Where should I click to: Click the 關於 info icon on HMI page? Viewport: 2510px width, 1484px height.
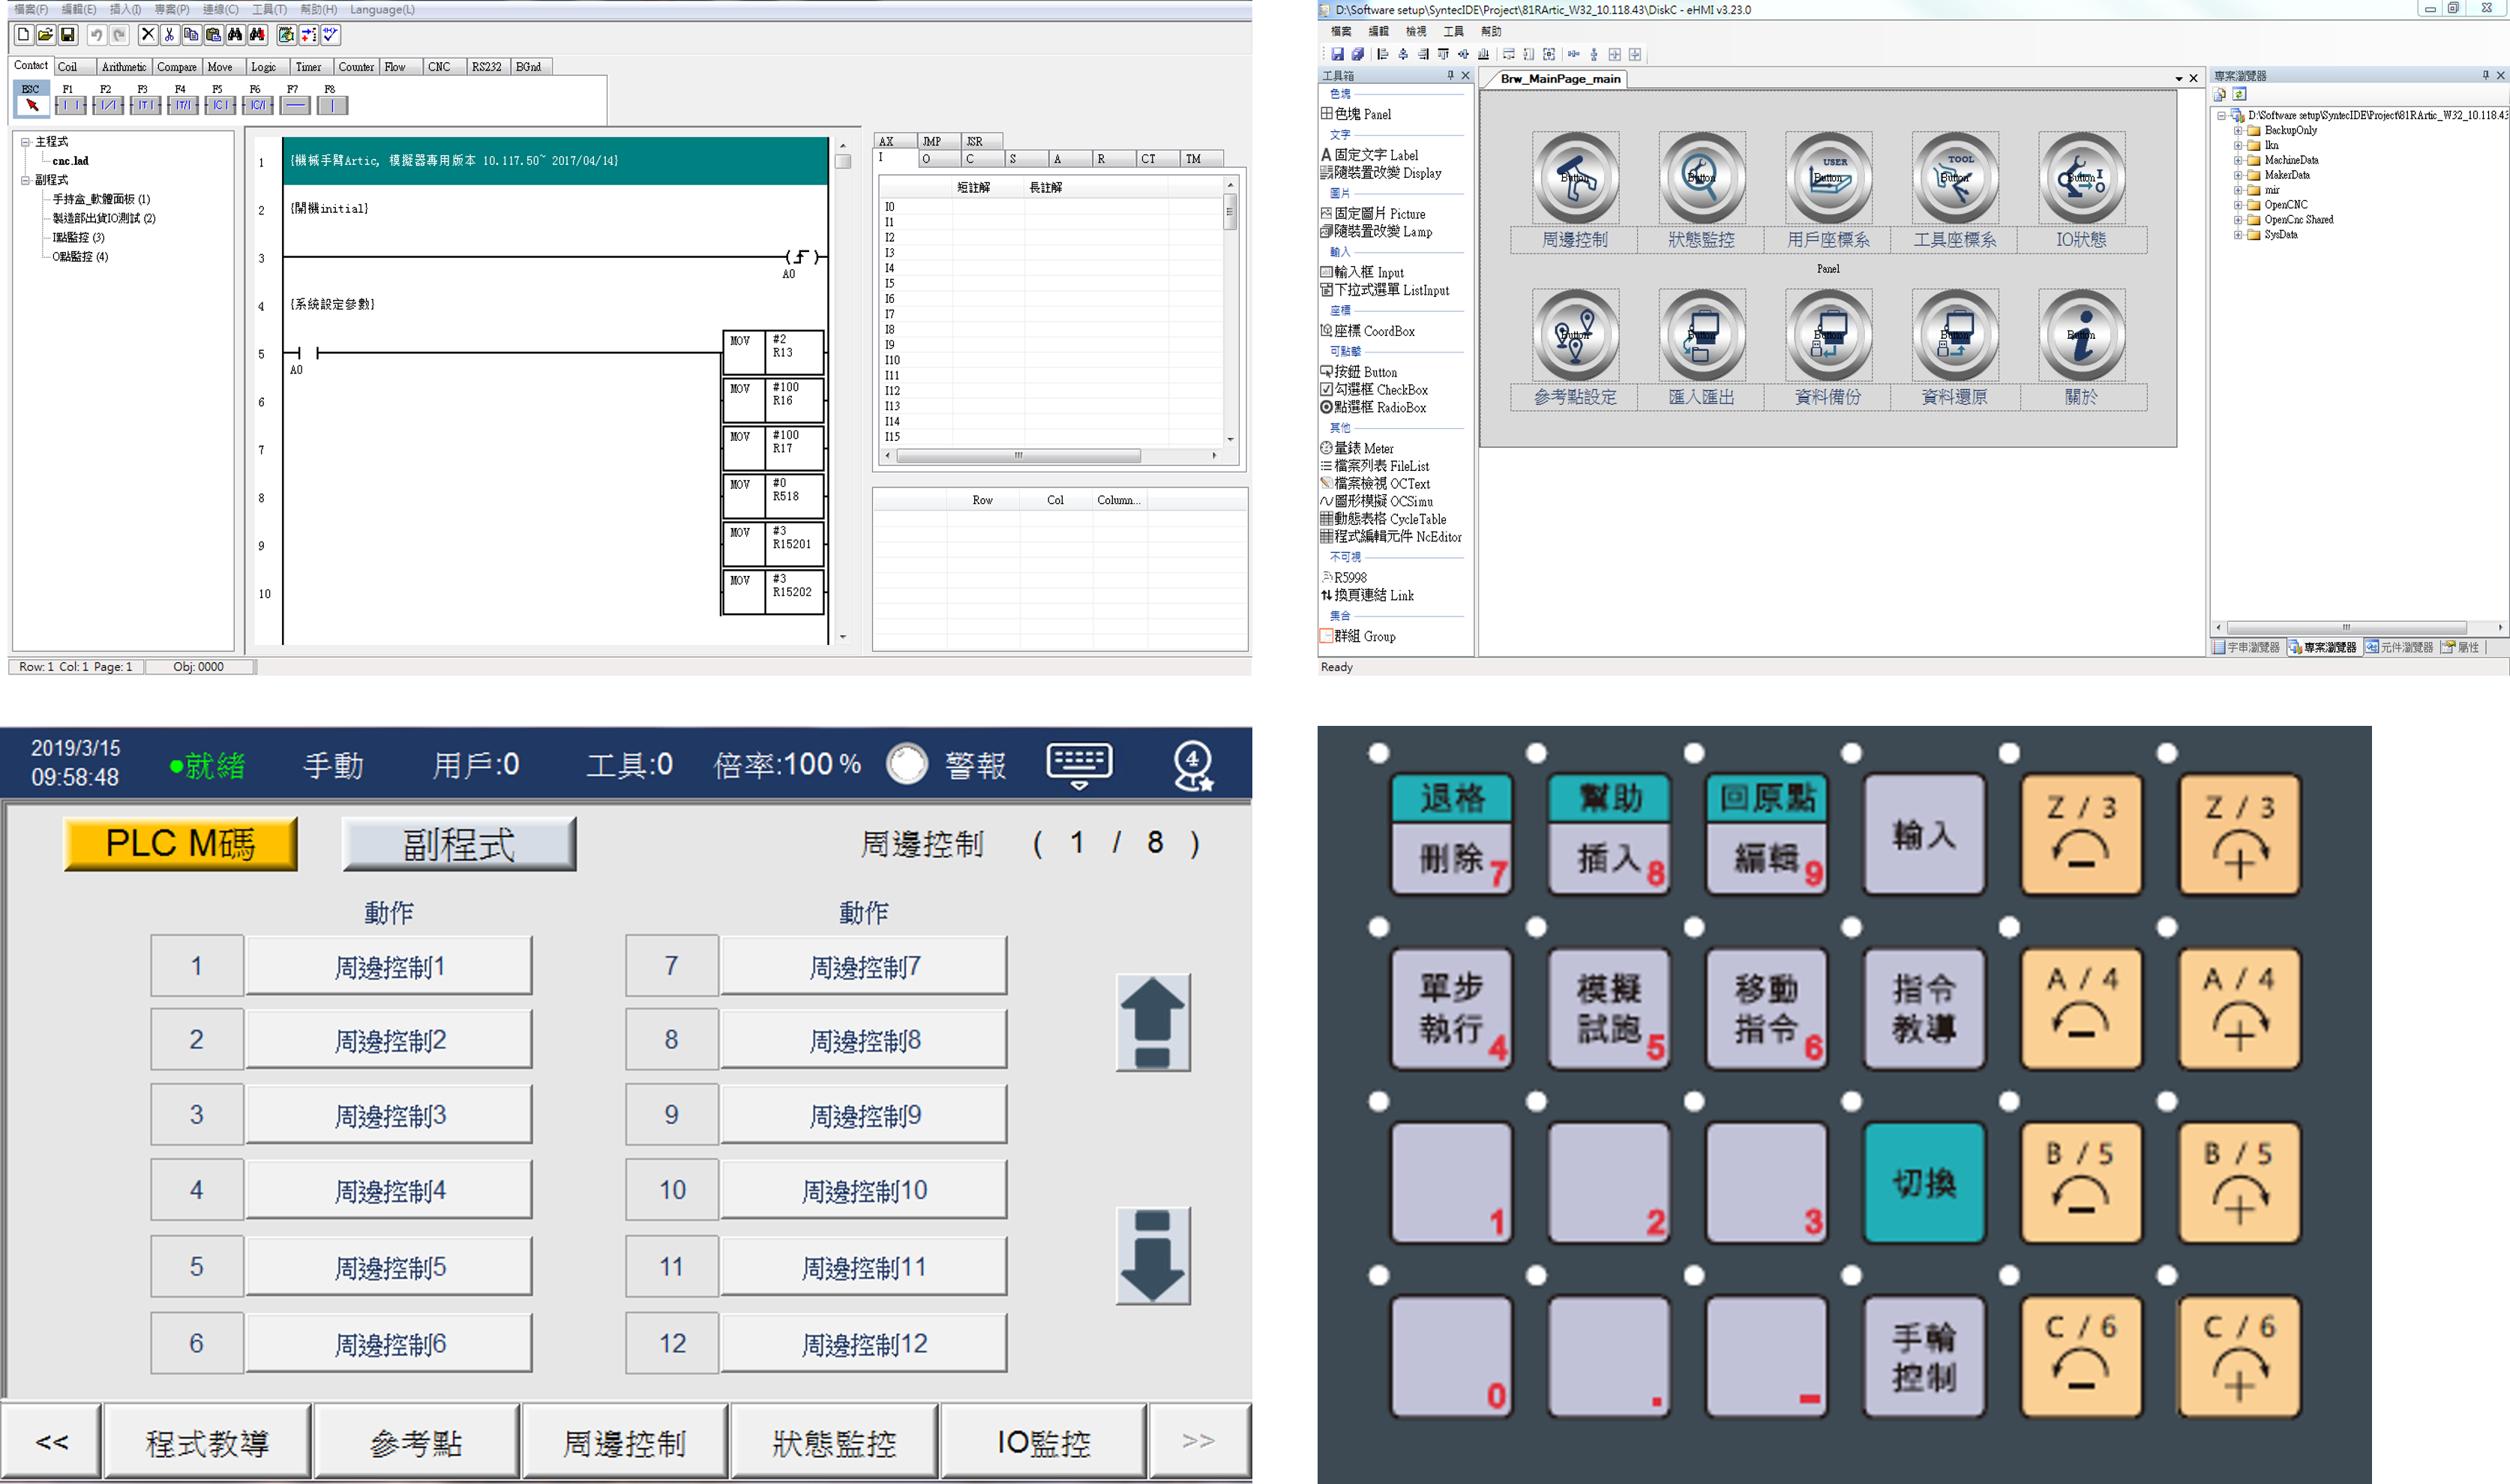[2081, 336]
